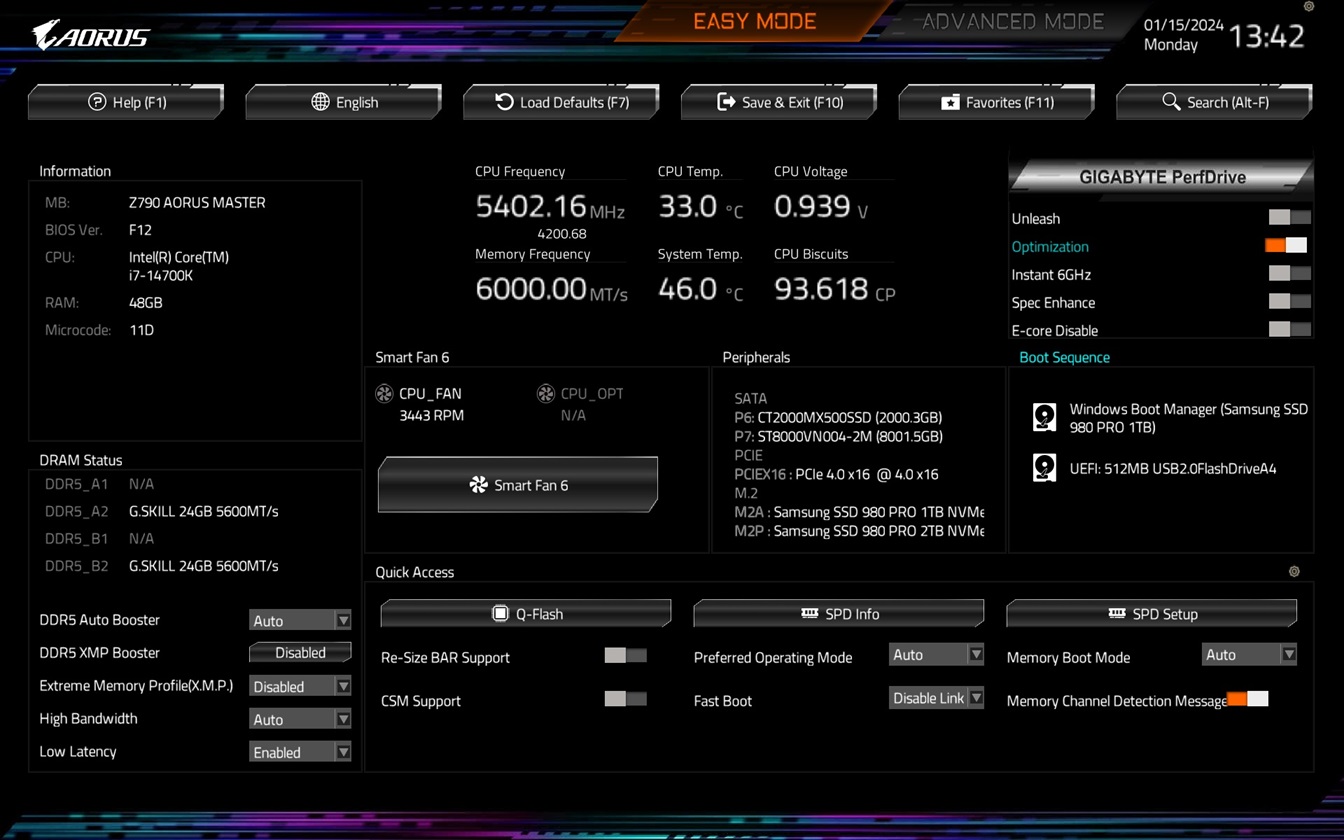Click the RAM 48GB value

tap(146, 302)
